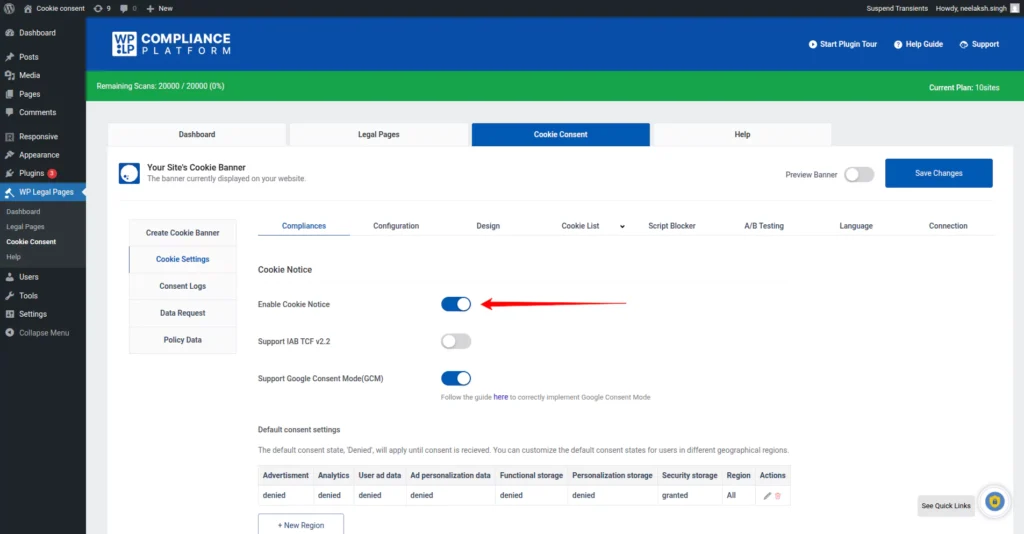
Task: Click the pencil edit icon in Actions column
Action: (767, 495)
